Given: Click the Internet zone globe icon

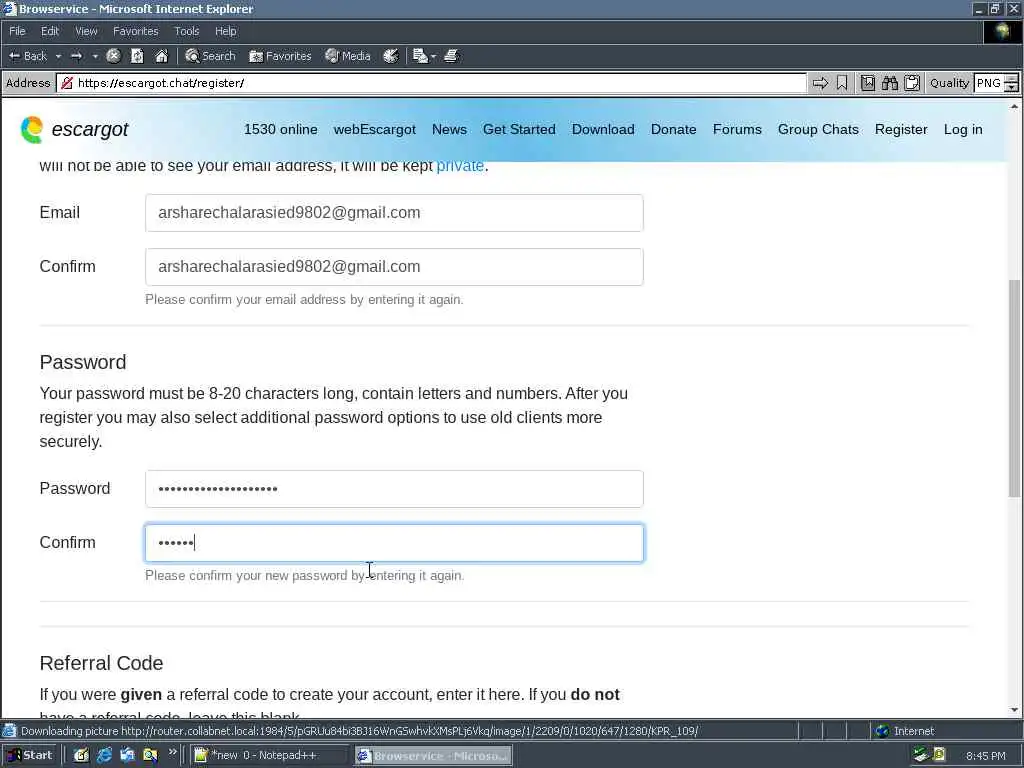Looking at the screenshot, I should (x=882, y=731).
